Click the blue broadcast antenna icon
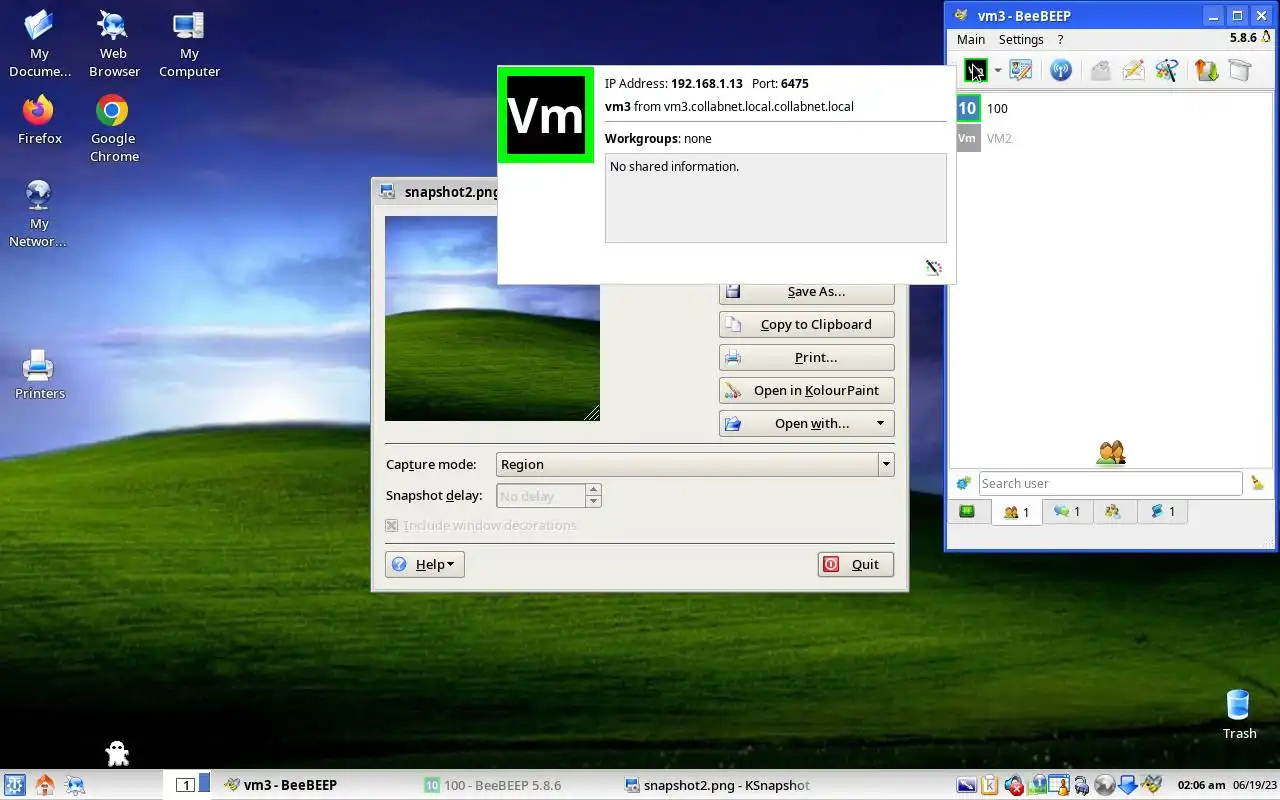The image size is (1280, 800). 1061,70
